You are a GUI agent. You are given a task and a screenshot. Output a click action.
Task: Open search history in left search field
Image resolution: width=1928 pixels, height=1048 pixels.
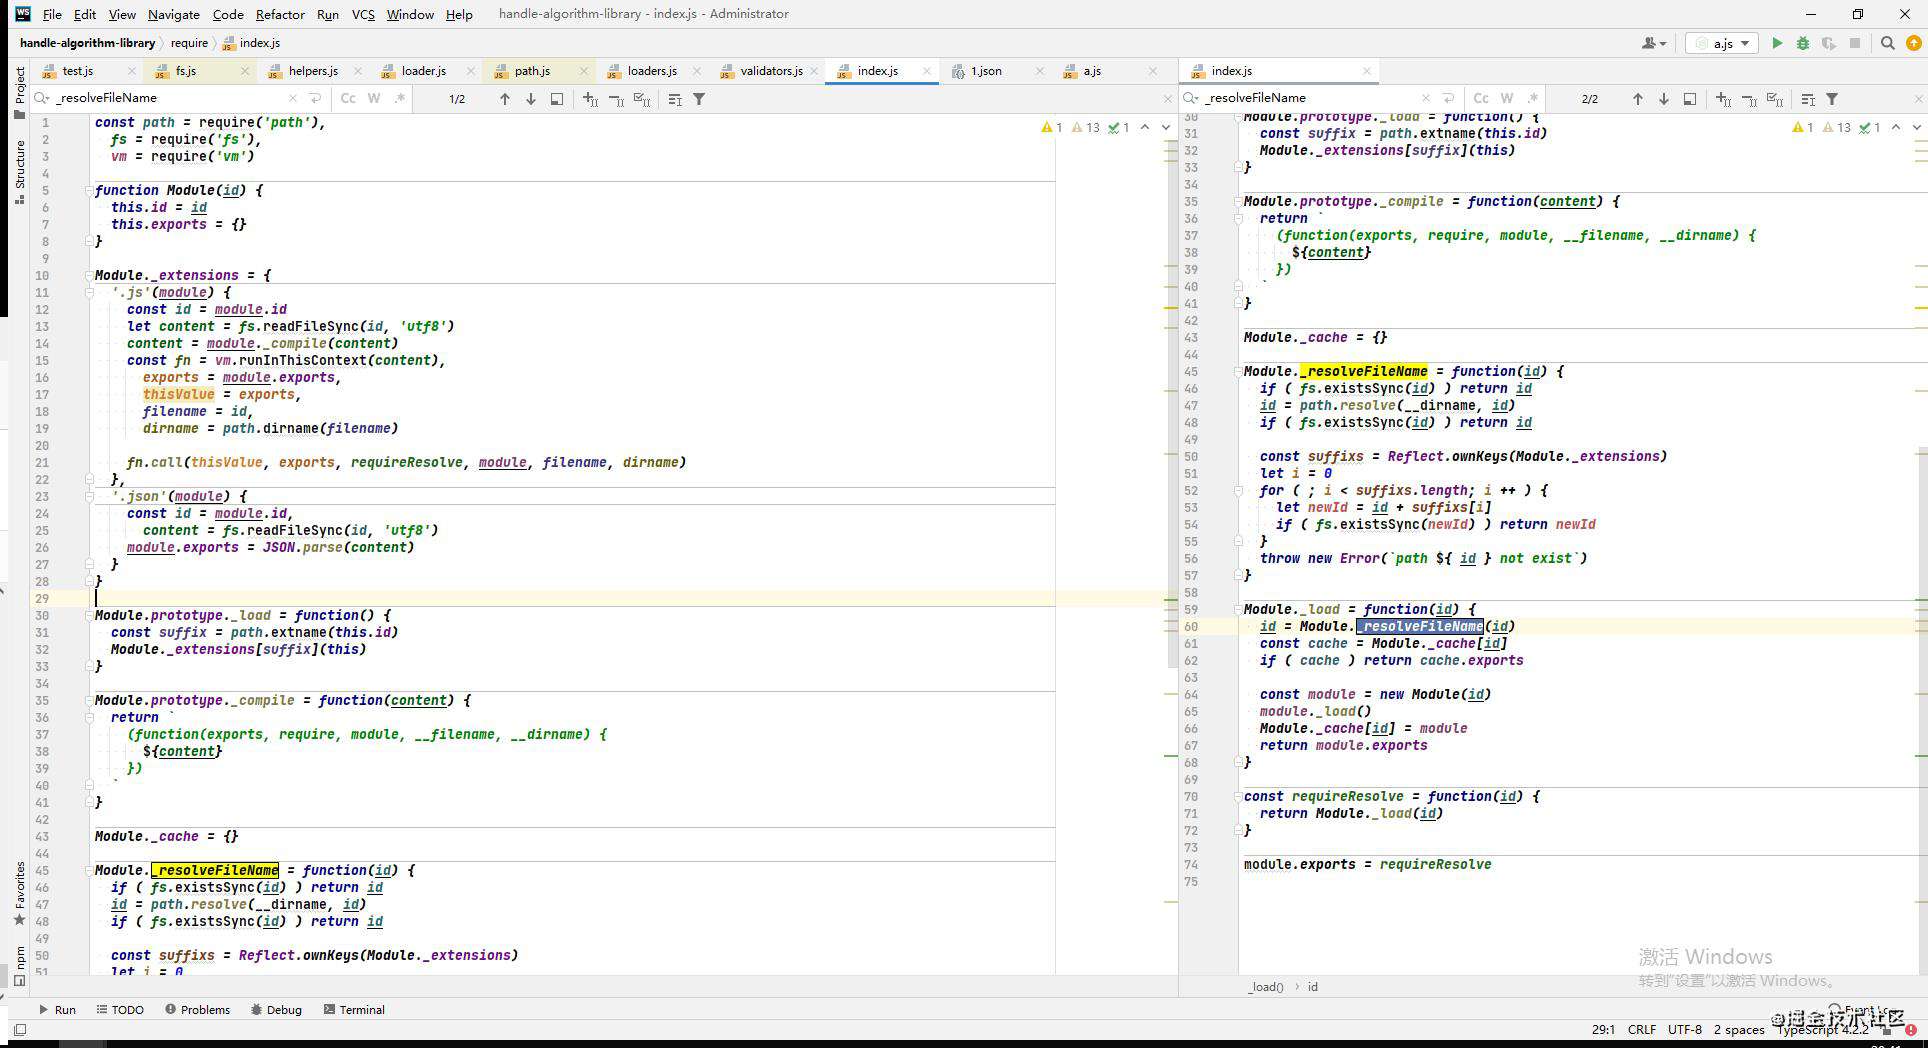coord(42,98)
